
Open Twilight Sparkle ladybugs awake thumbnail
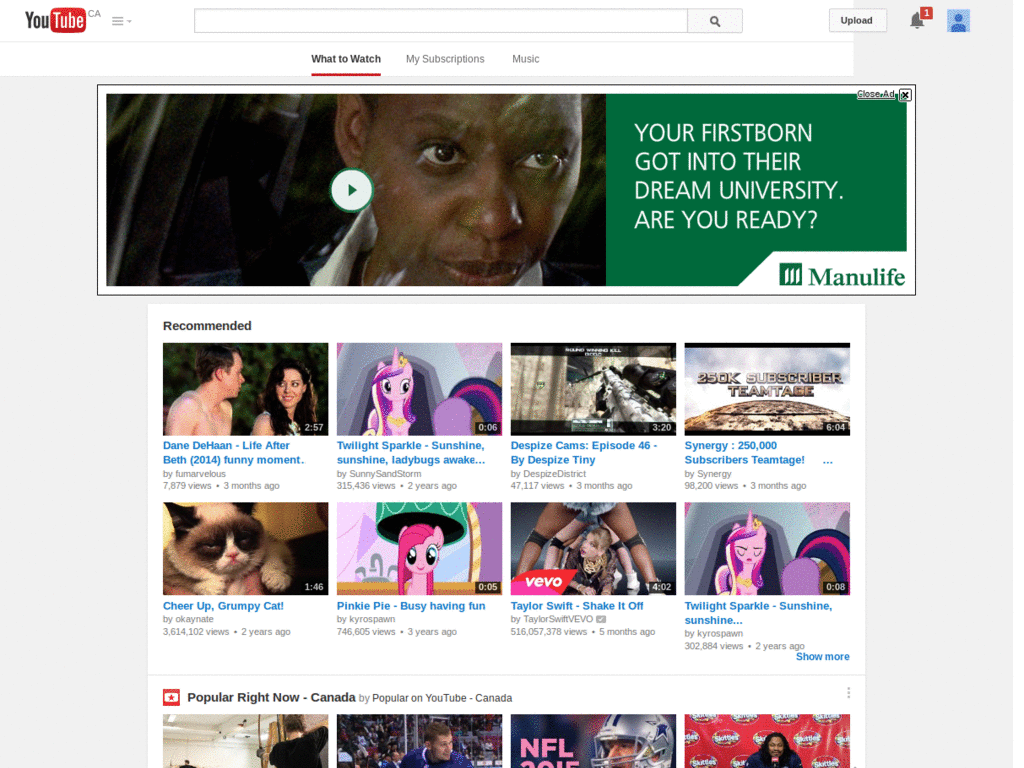[419, 389]
